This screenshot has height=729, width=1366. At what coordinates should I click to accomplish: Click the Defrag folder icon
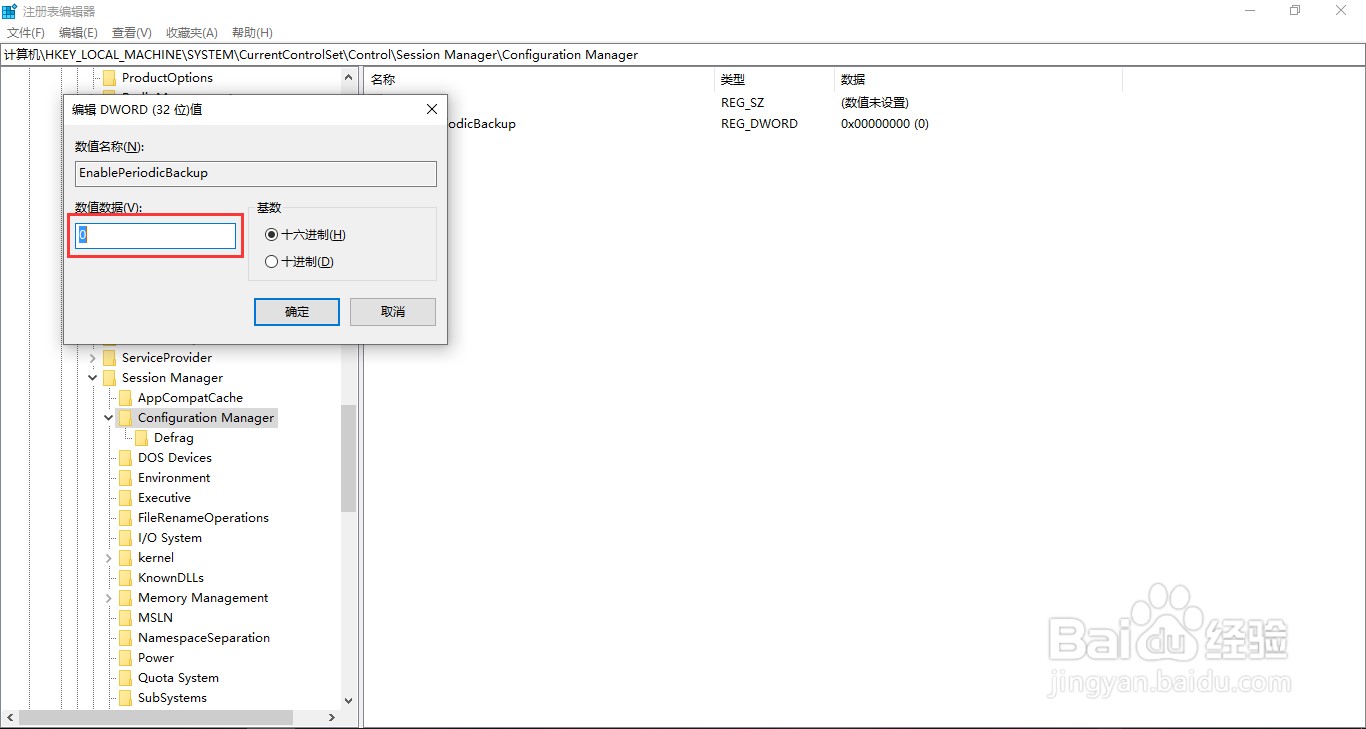click(x=141, y=438)
